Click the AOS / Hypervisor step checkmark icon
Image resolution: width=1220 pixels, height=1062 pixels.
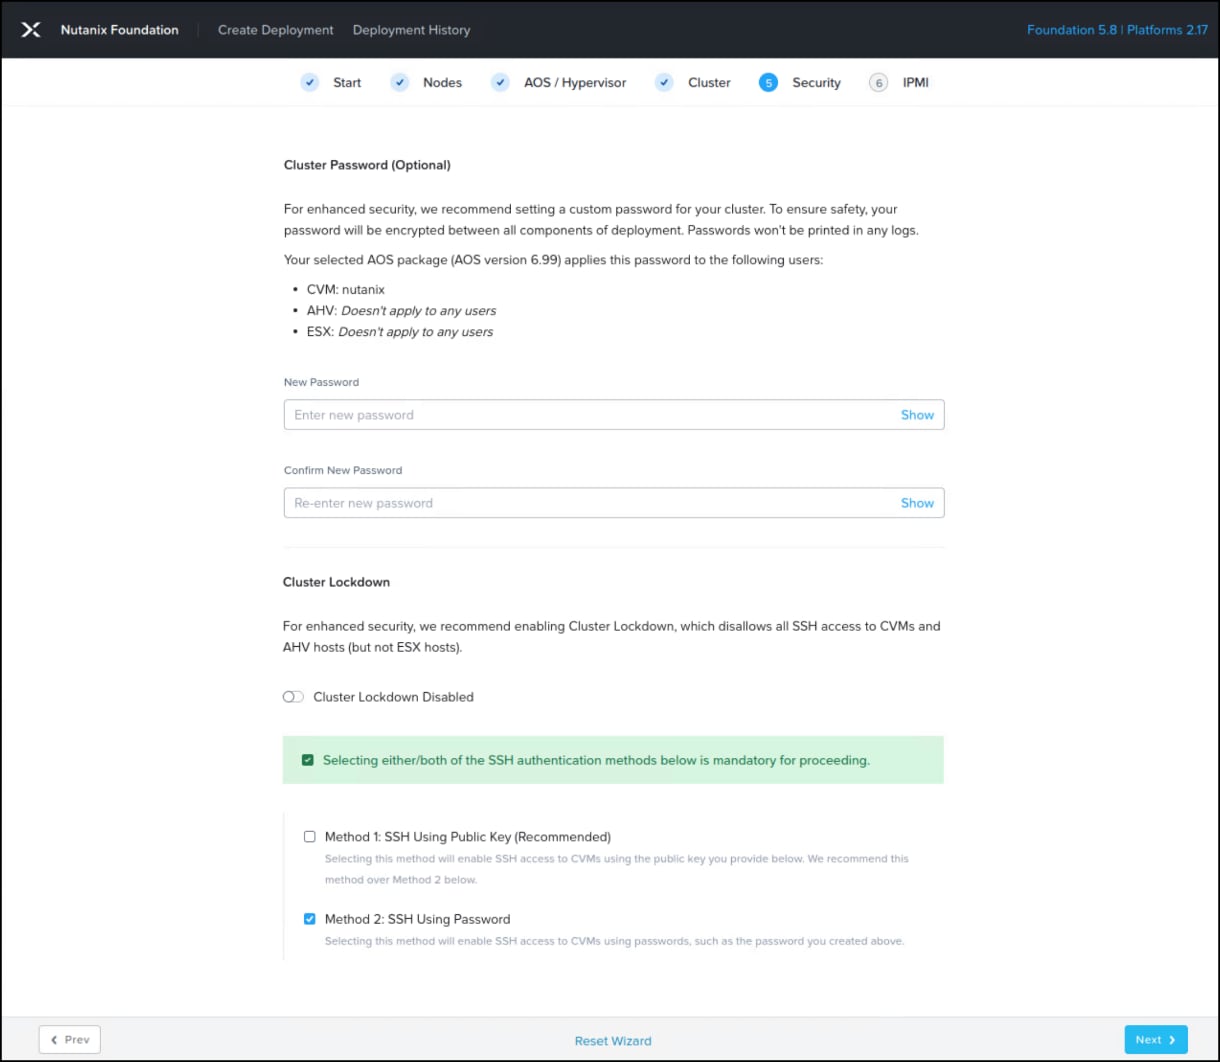tap(501, 82)
